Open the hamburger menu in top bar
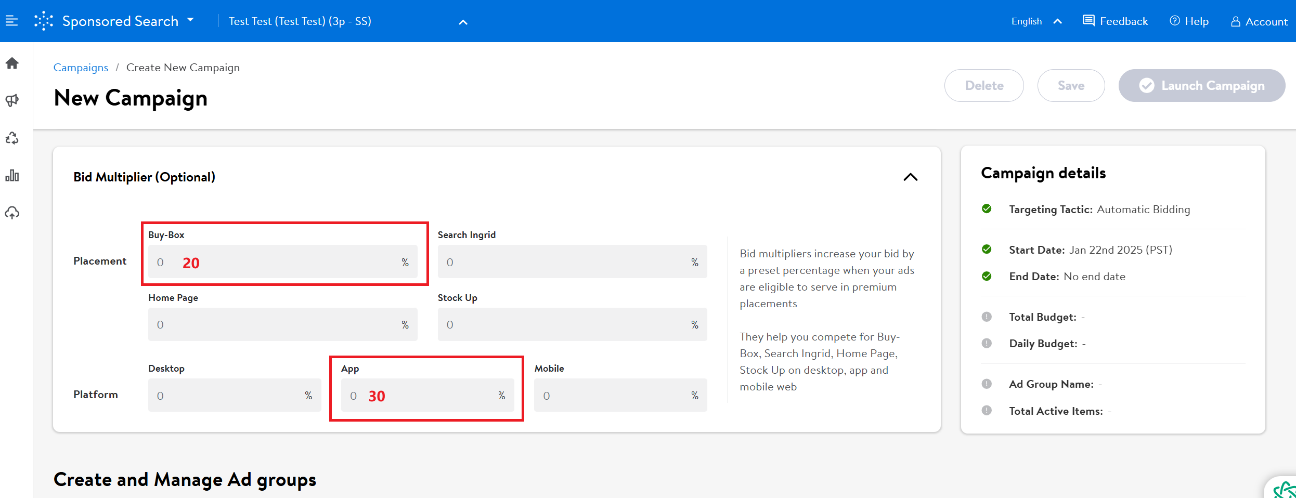This screenshot has width=1296, height=498. (11, 21)
